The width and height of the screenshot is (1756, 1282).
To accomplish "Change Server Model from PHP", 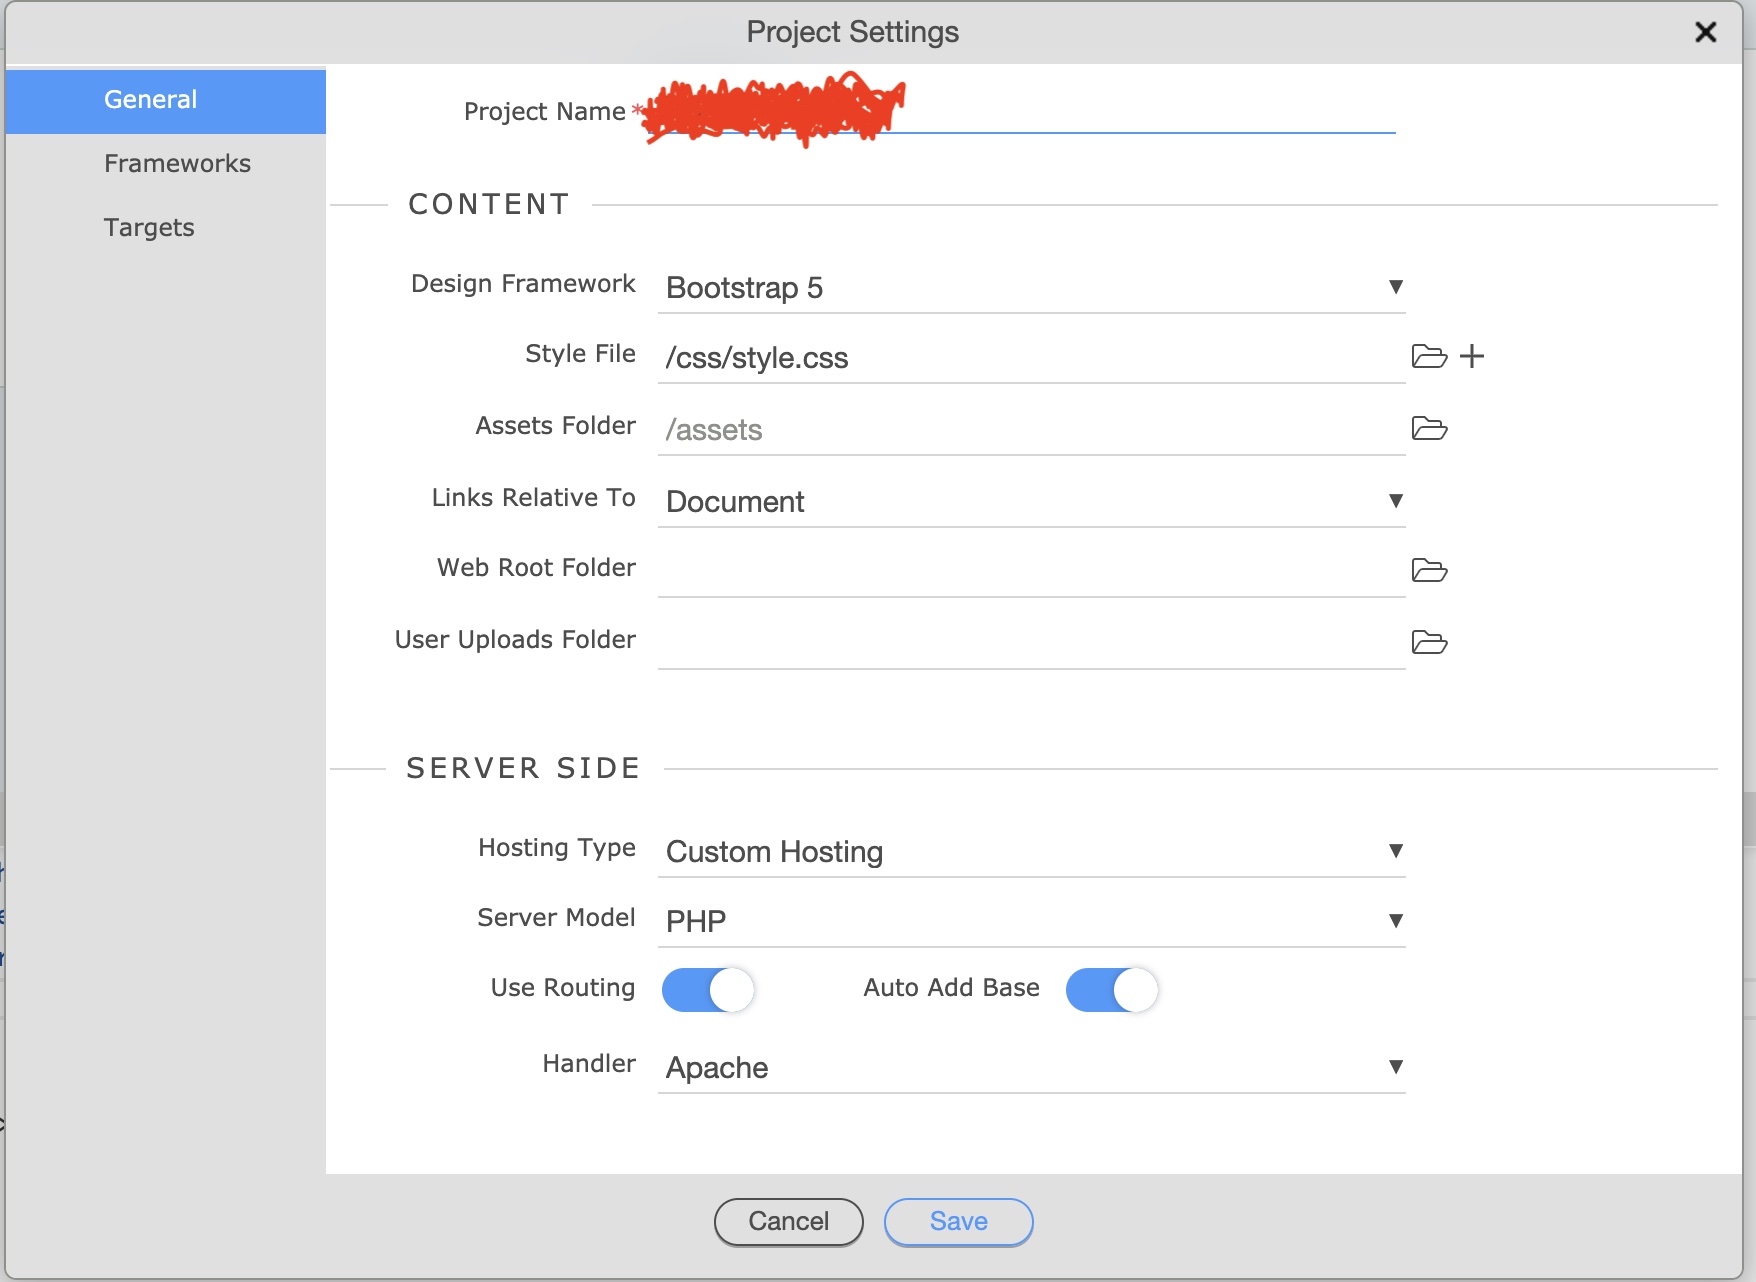I will point(1030,921).
